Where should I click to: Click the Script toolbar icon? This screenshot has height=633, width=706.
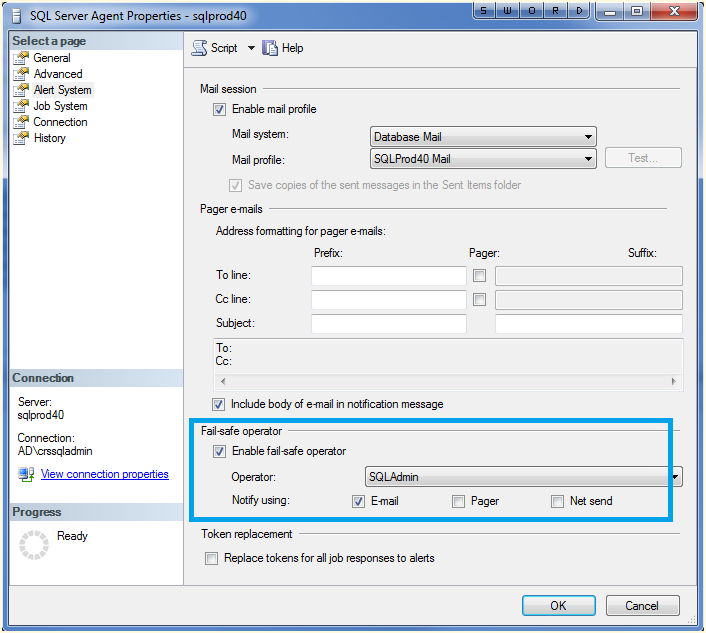click(199, 48)
